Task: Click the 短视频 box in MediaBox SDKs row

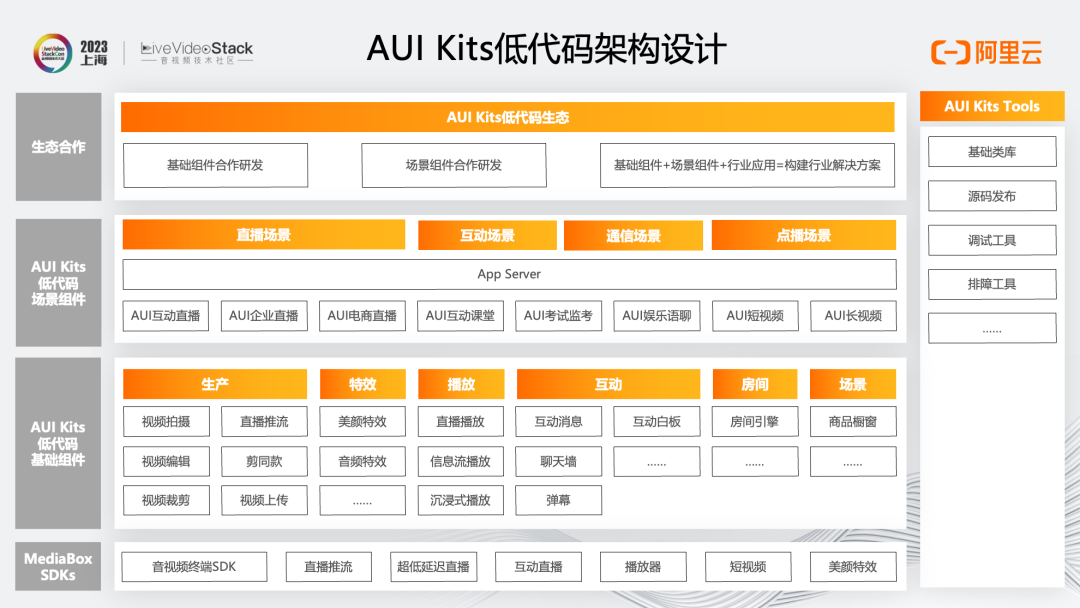Action: click(x=748, y=567)
